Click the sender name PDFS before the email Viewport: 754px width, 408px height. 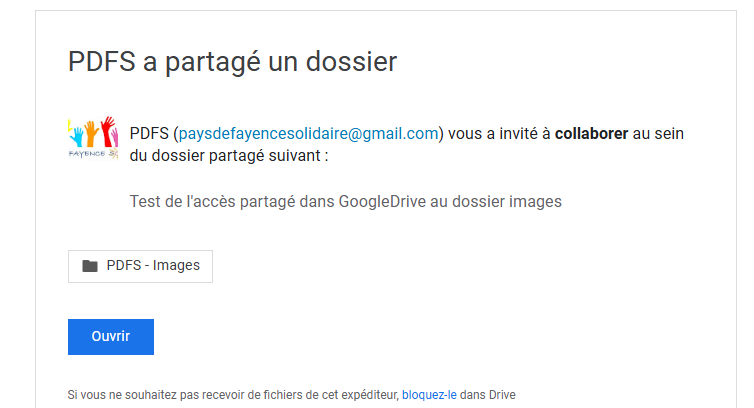pyautogui.click(x=149, y=134)
